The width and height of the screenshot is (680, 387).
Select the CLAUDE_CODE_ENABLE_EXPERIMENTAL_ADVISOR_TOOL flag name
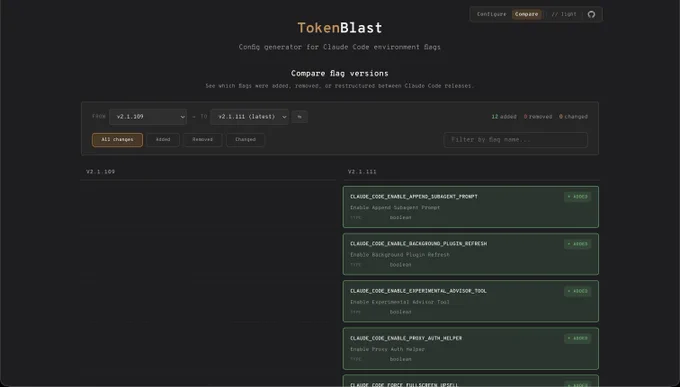[x=418, y=291]
